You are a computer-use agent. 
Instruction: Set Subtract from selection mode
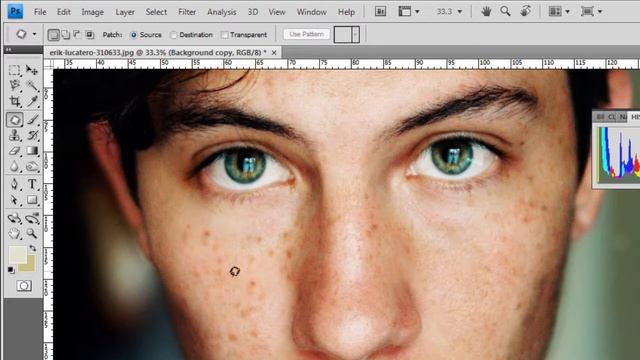click(x=77, y=35)
